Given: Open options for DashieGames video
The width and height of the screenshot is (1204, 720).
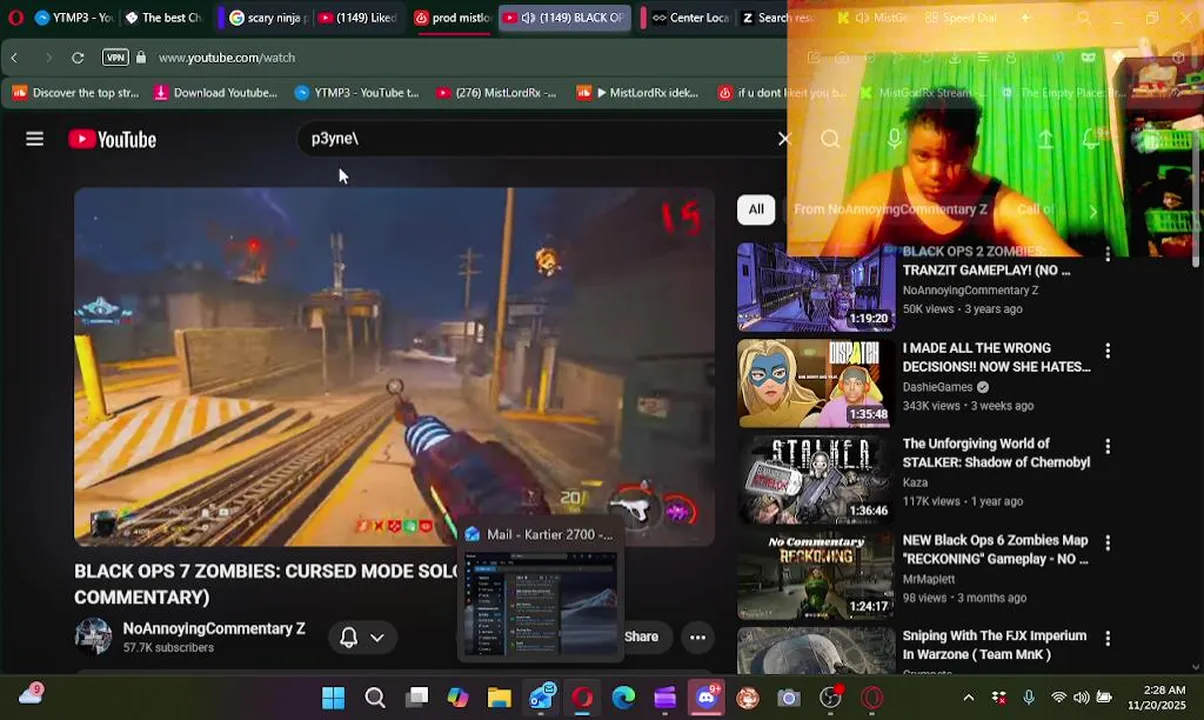Looking at the screenshot, I should click(x=1107, y=351).
